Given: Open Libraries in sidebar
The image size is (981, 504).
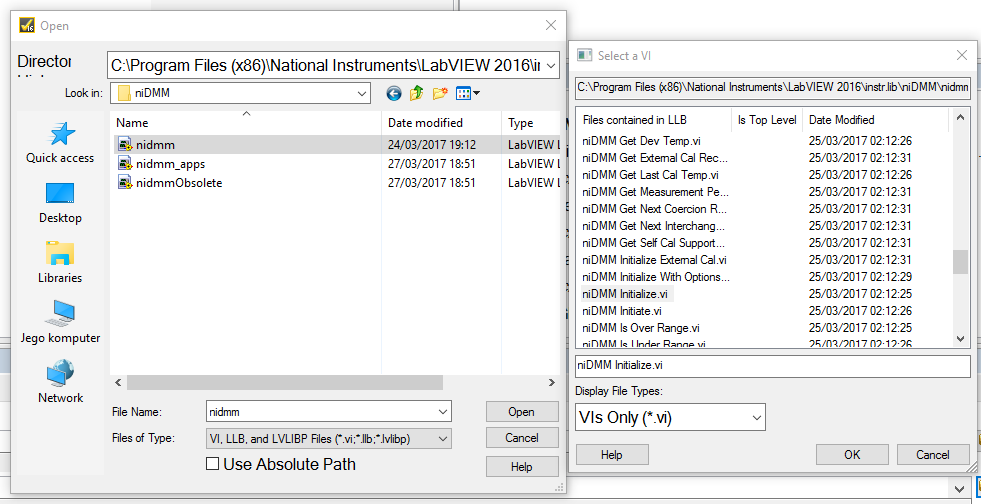Looking at the screenshot, I should point(60,263).
